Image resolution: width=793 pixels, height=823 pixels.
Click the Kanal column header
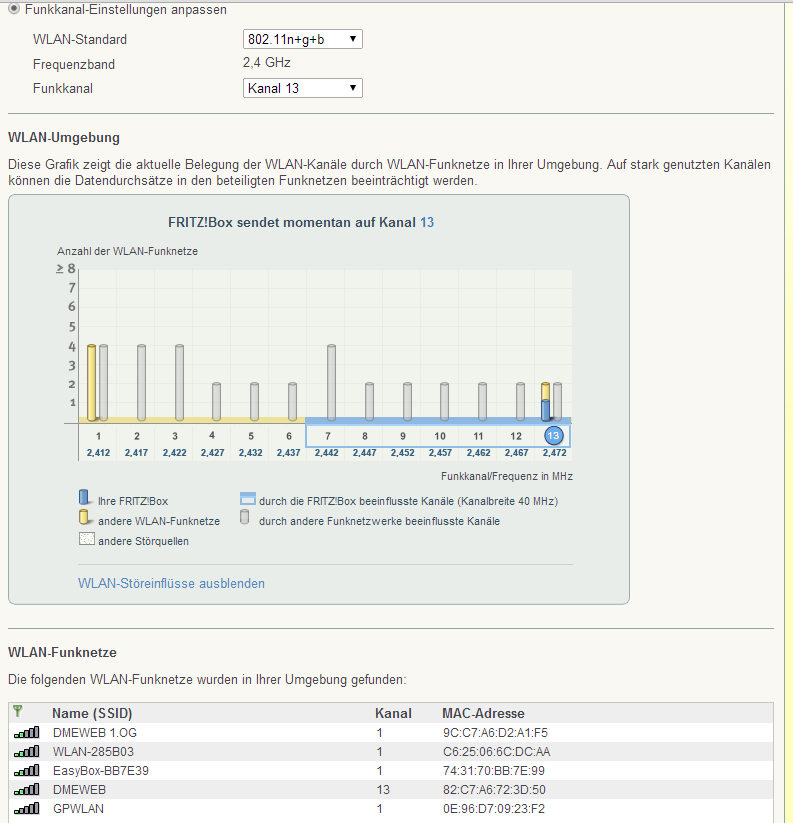(393, 714)
